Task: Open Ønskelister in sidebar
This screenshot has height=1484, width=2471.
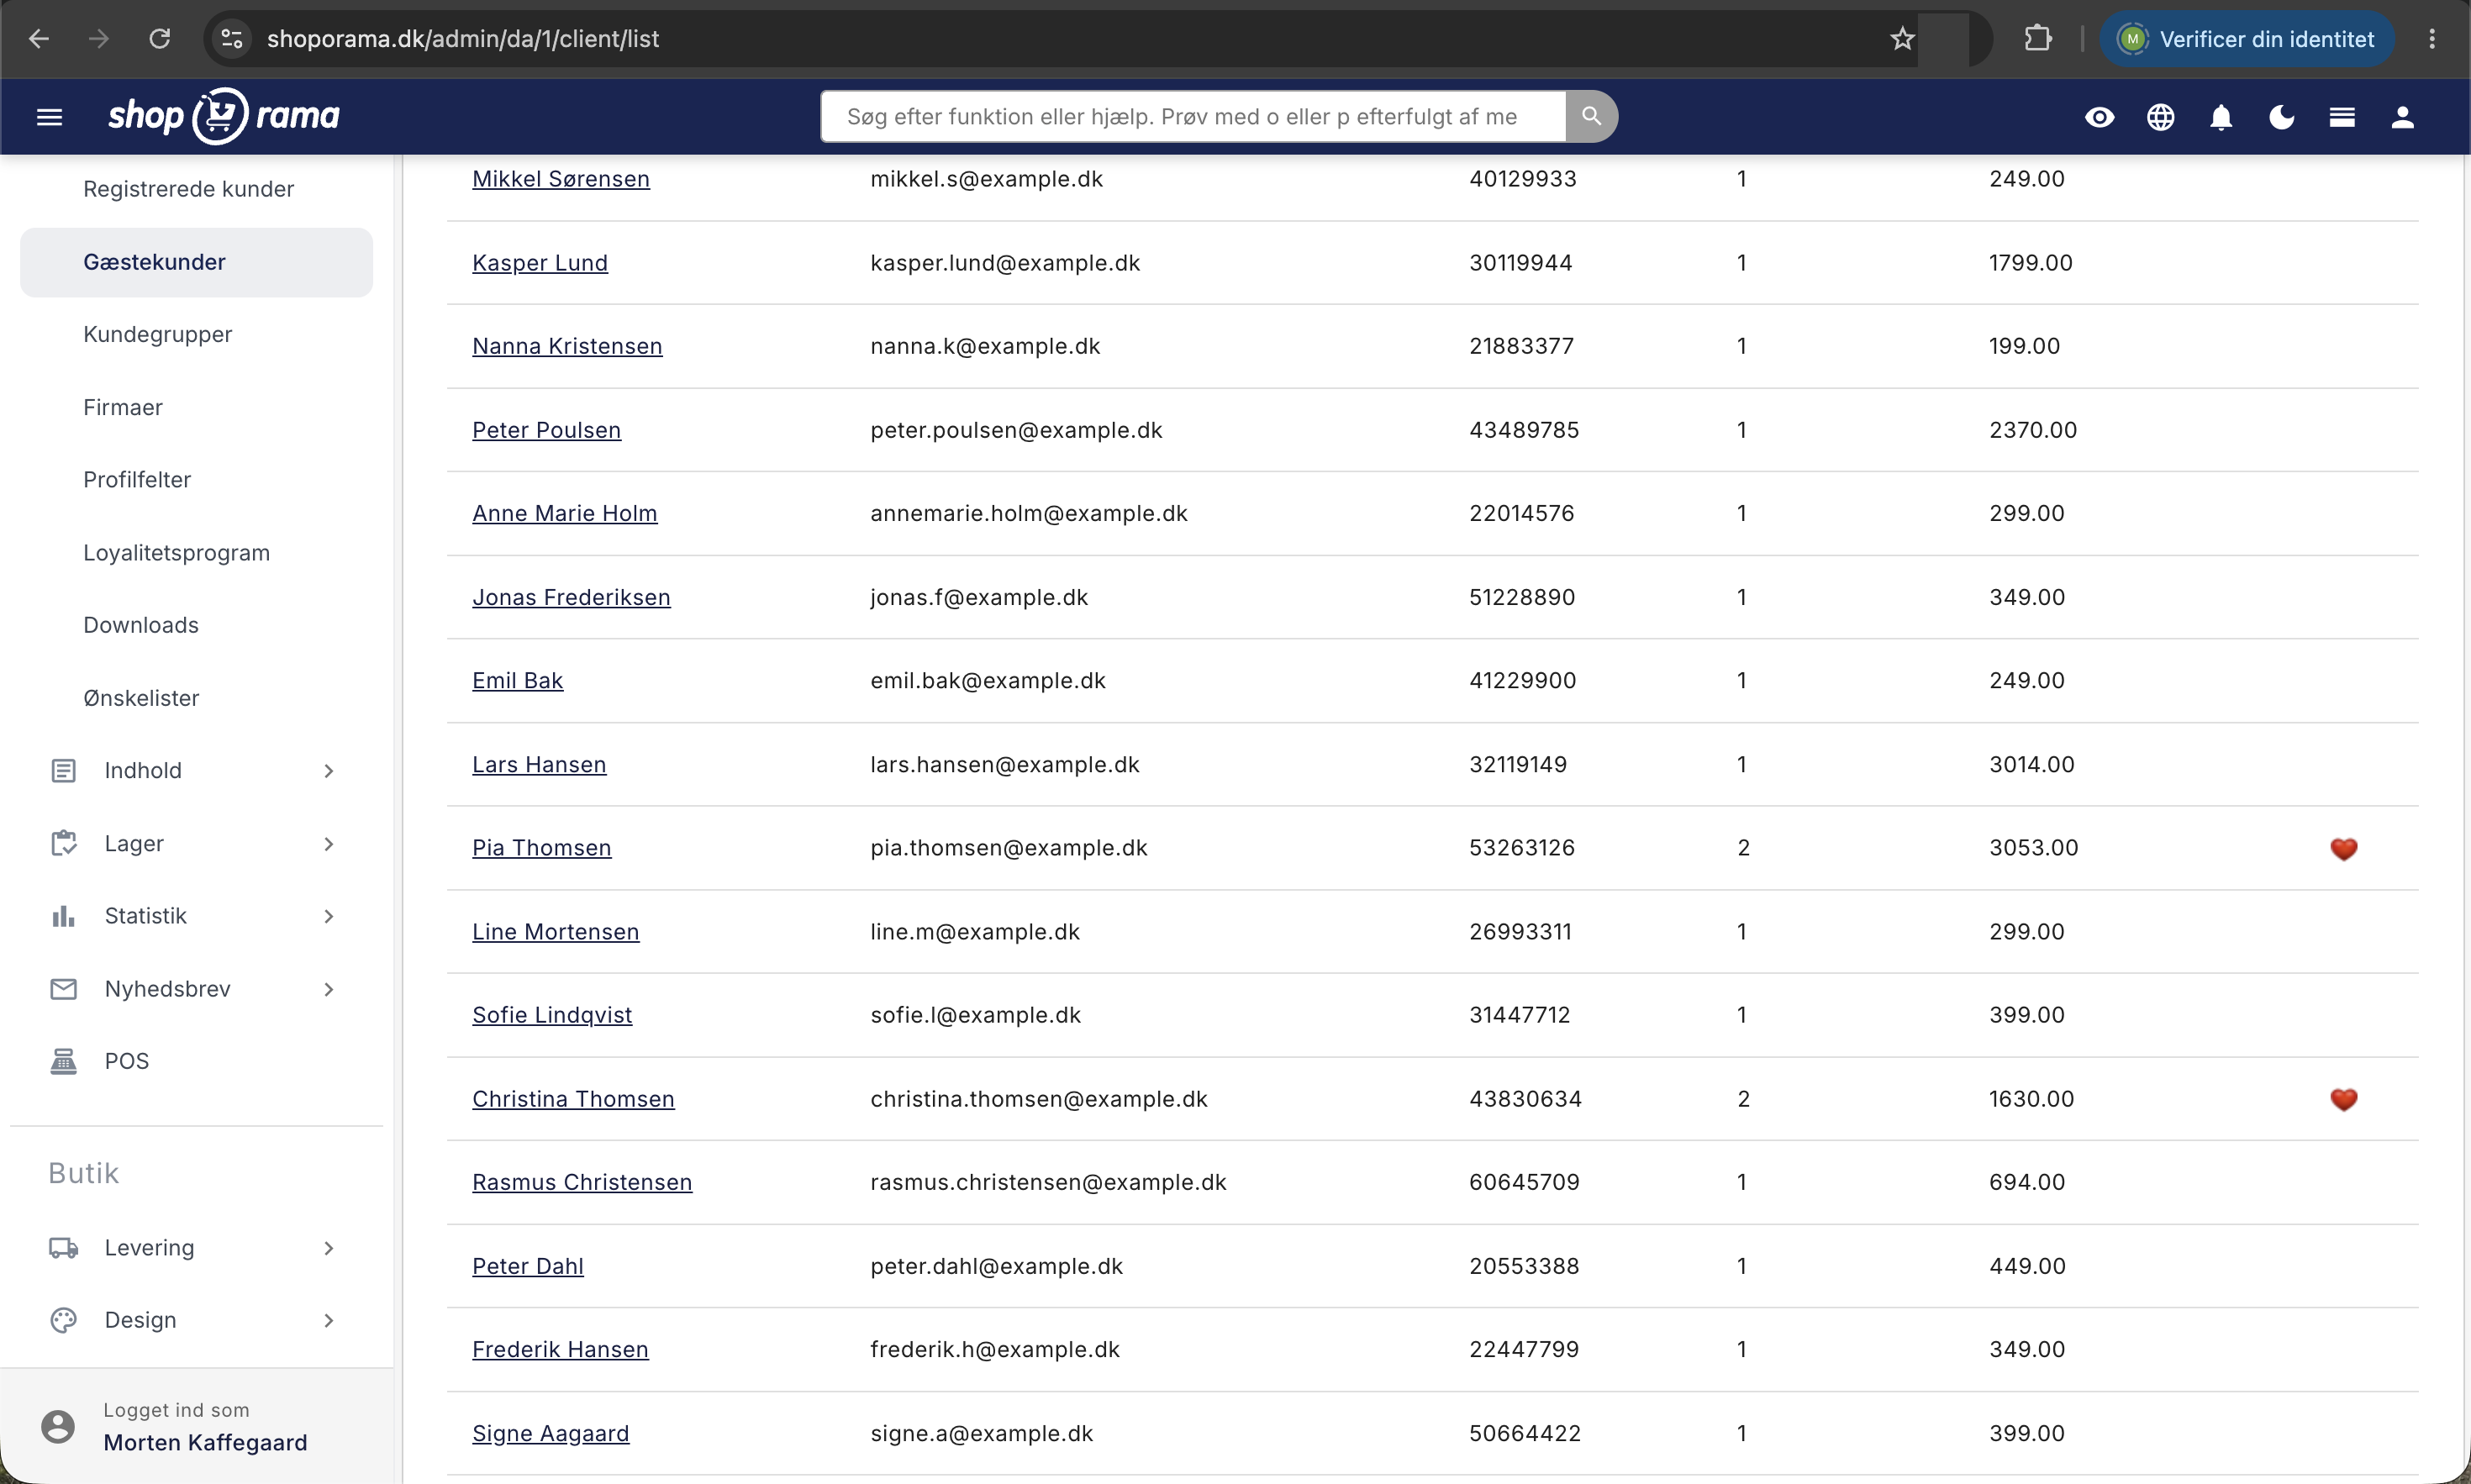Action: tap(140, 698)
